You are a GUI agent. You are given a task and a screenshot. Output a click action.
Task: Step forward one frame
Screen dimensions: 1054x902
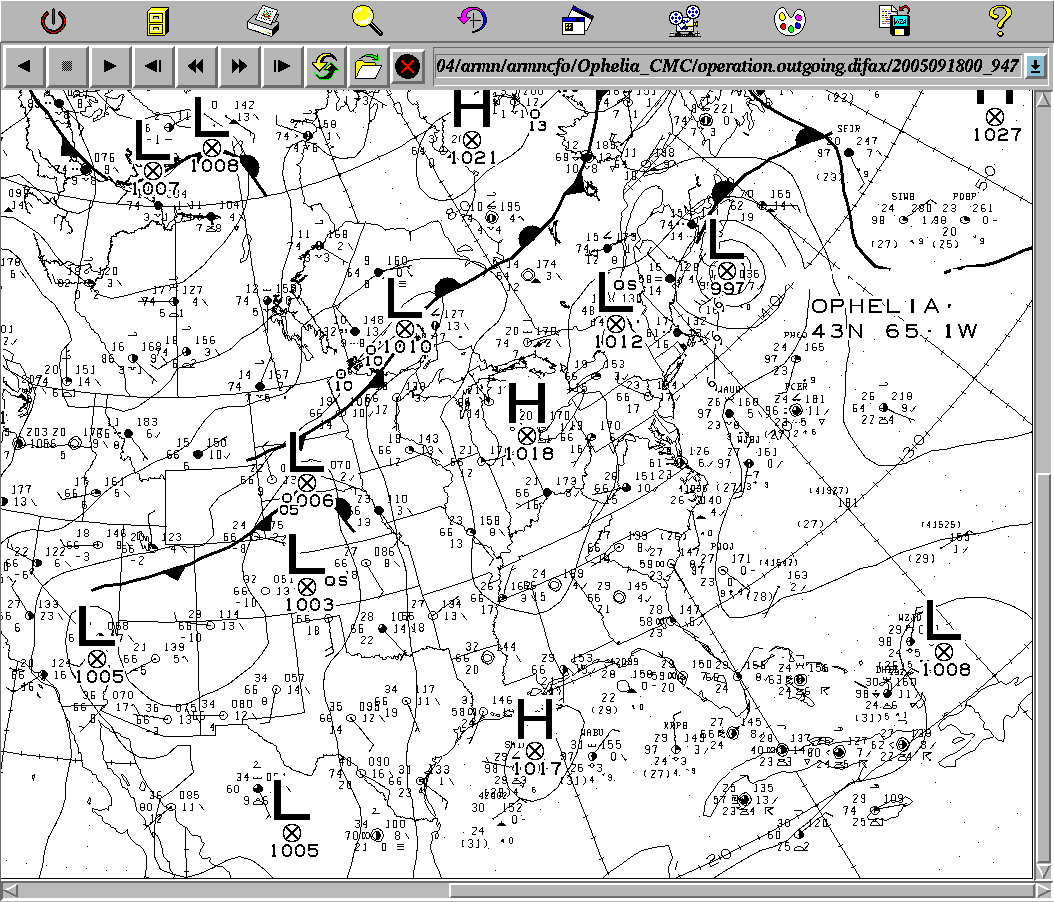pyautogui.click(x=282, y=67)
